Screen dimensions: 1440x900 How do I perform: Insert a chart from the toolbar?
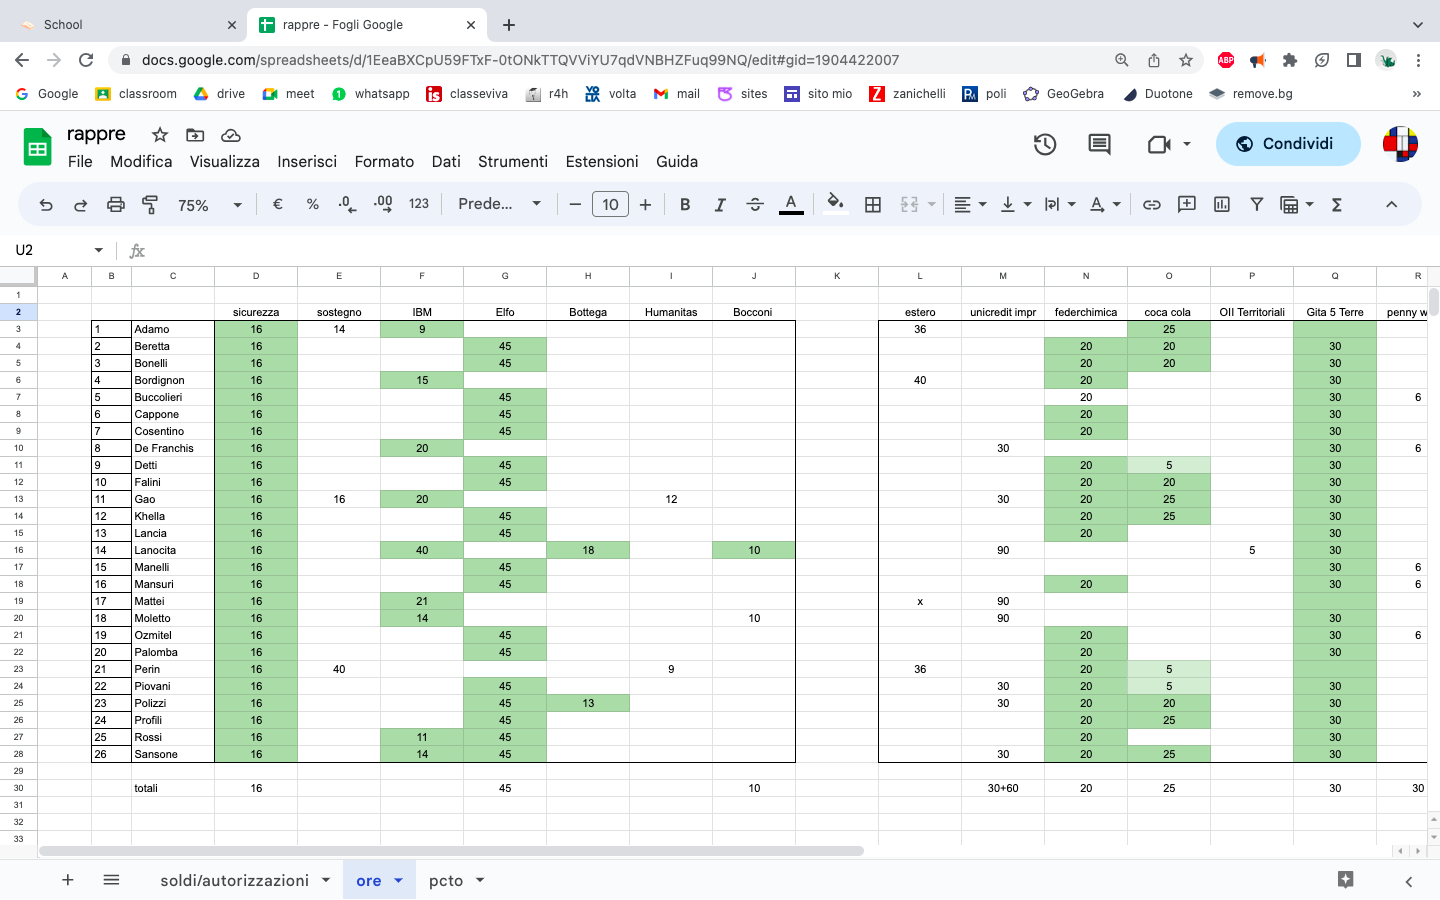[1222, 204]
